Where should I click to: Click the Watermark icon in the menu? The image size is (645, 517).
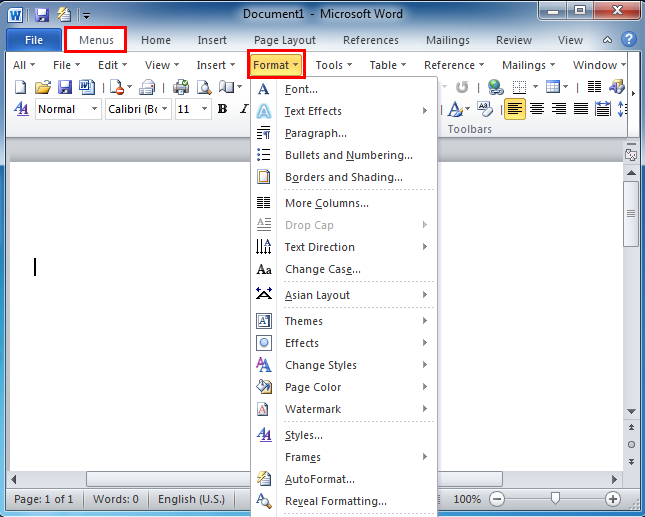[x=264, y=409]
